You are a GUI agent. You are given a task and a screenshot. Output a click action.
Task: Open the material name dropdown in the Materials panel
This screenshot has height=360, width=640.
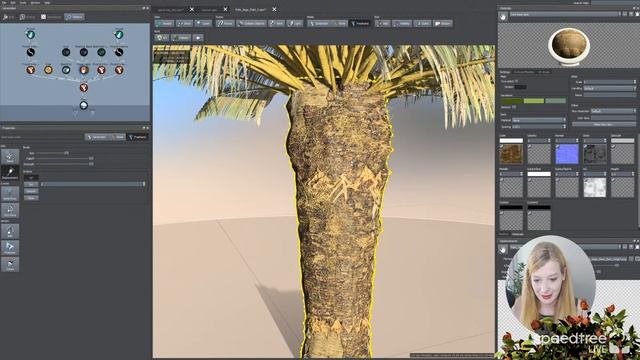[x=565, y=14]
